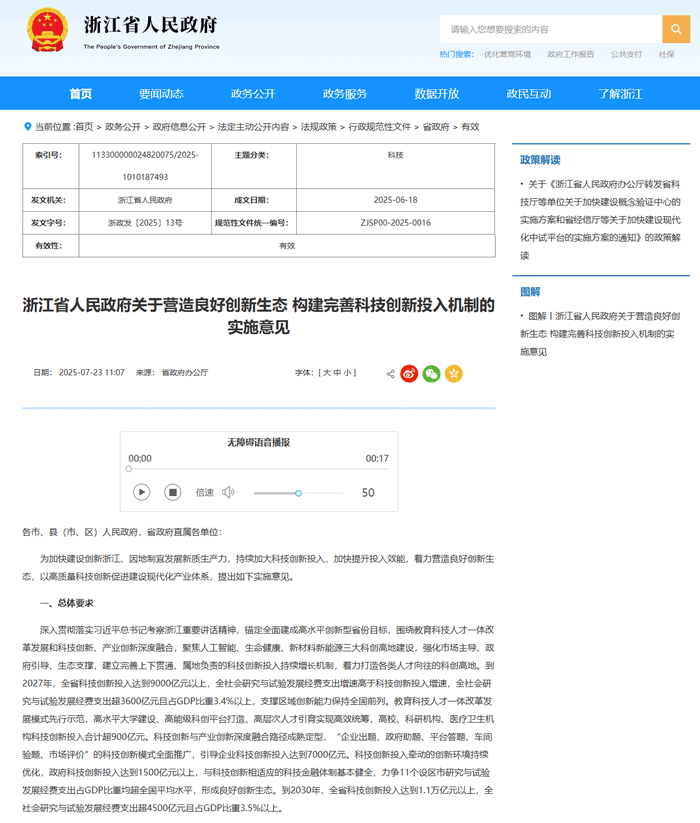Screen dimensions: 700x823
Task: Mute the audio with speaker icon
Action: [228, 492]
